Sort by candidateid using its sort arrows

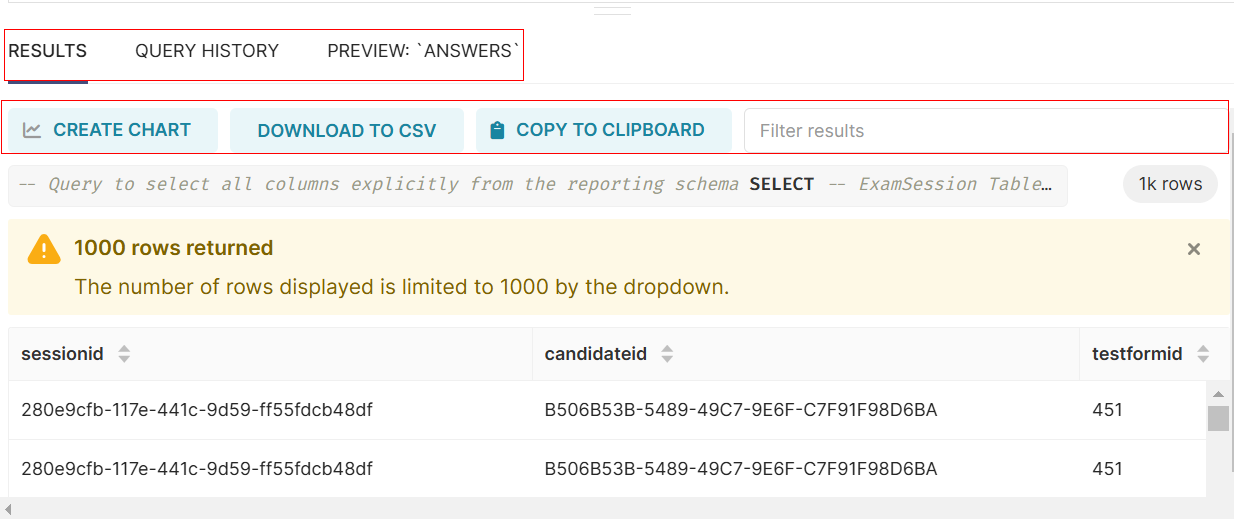pyautogui.click(x=667, y=354)
